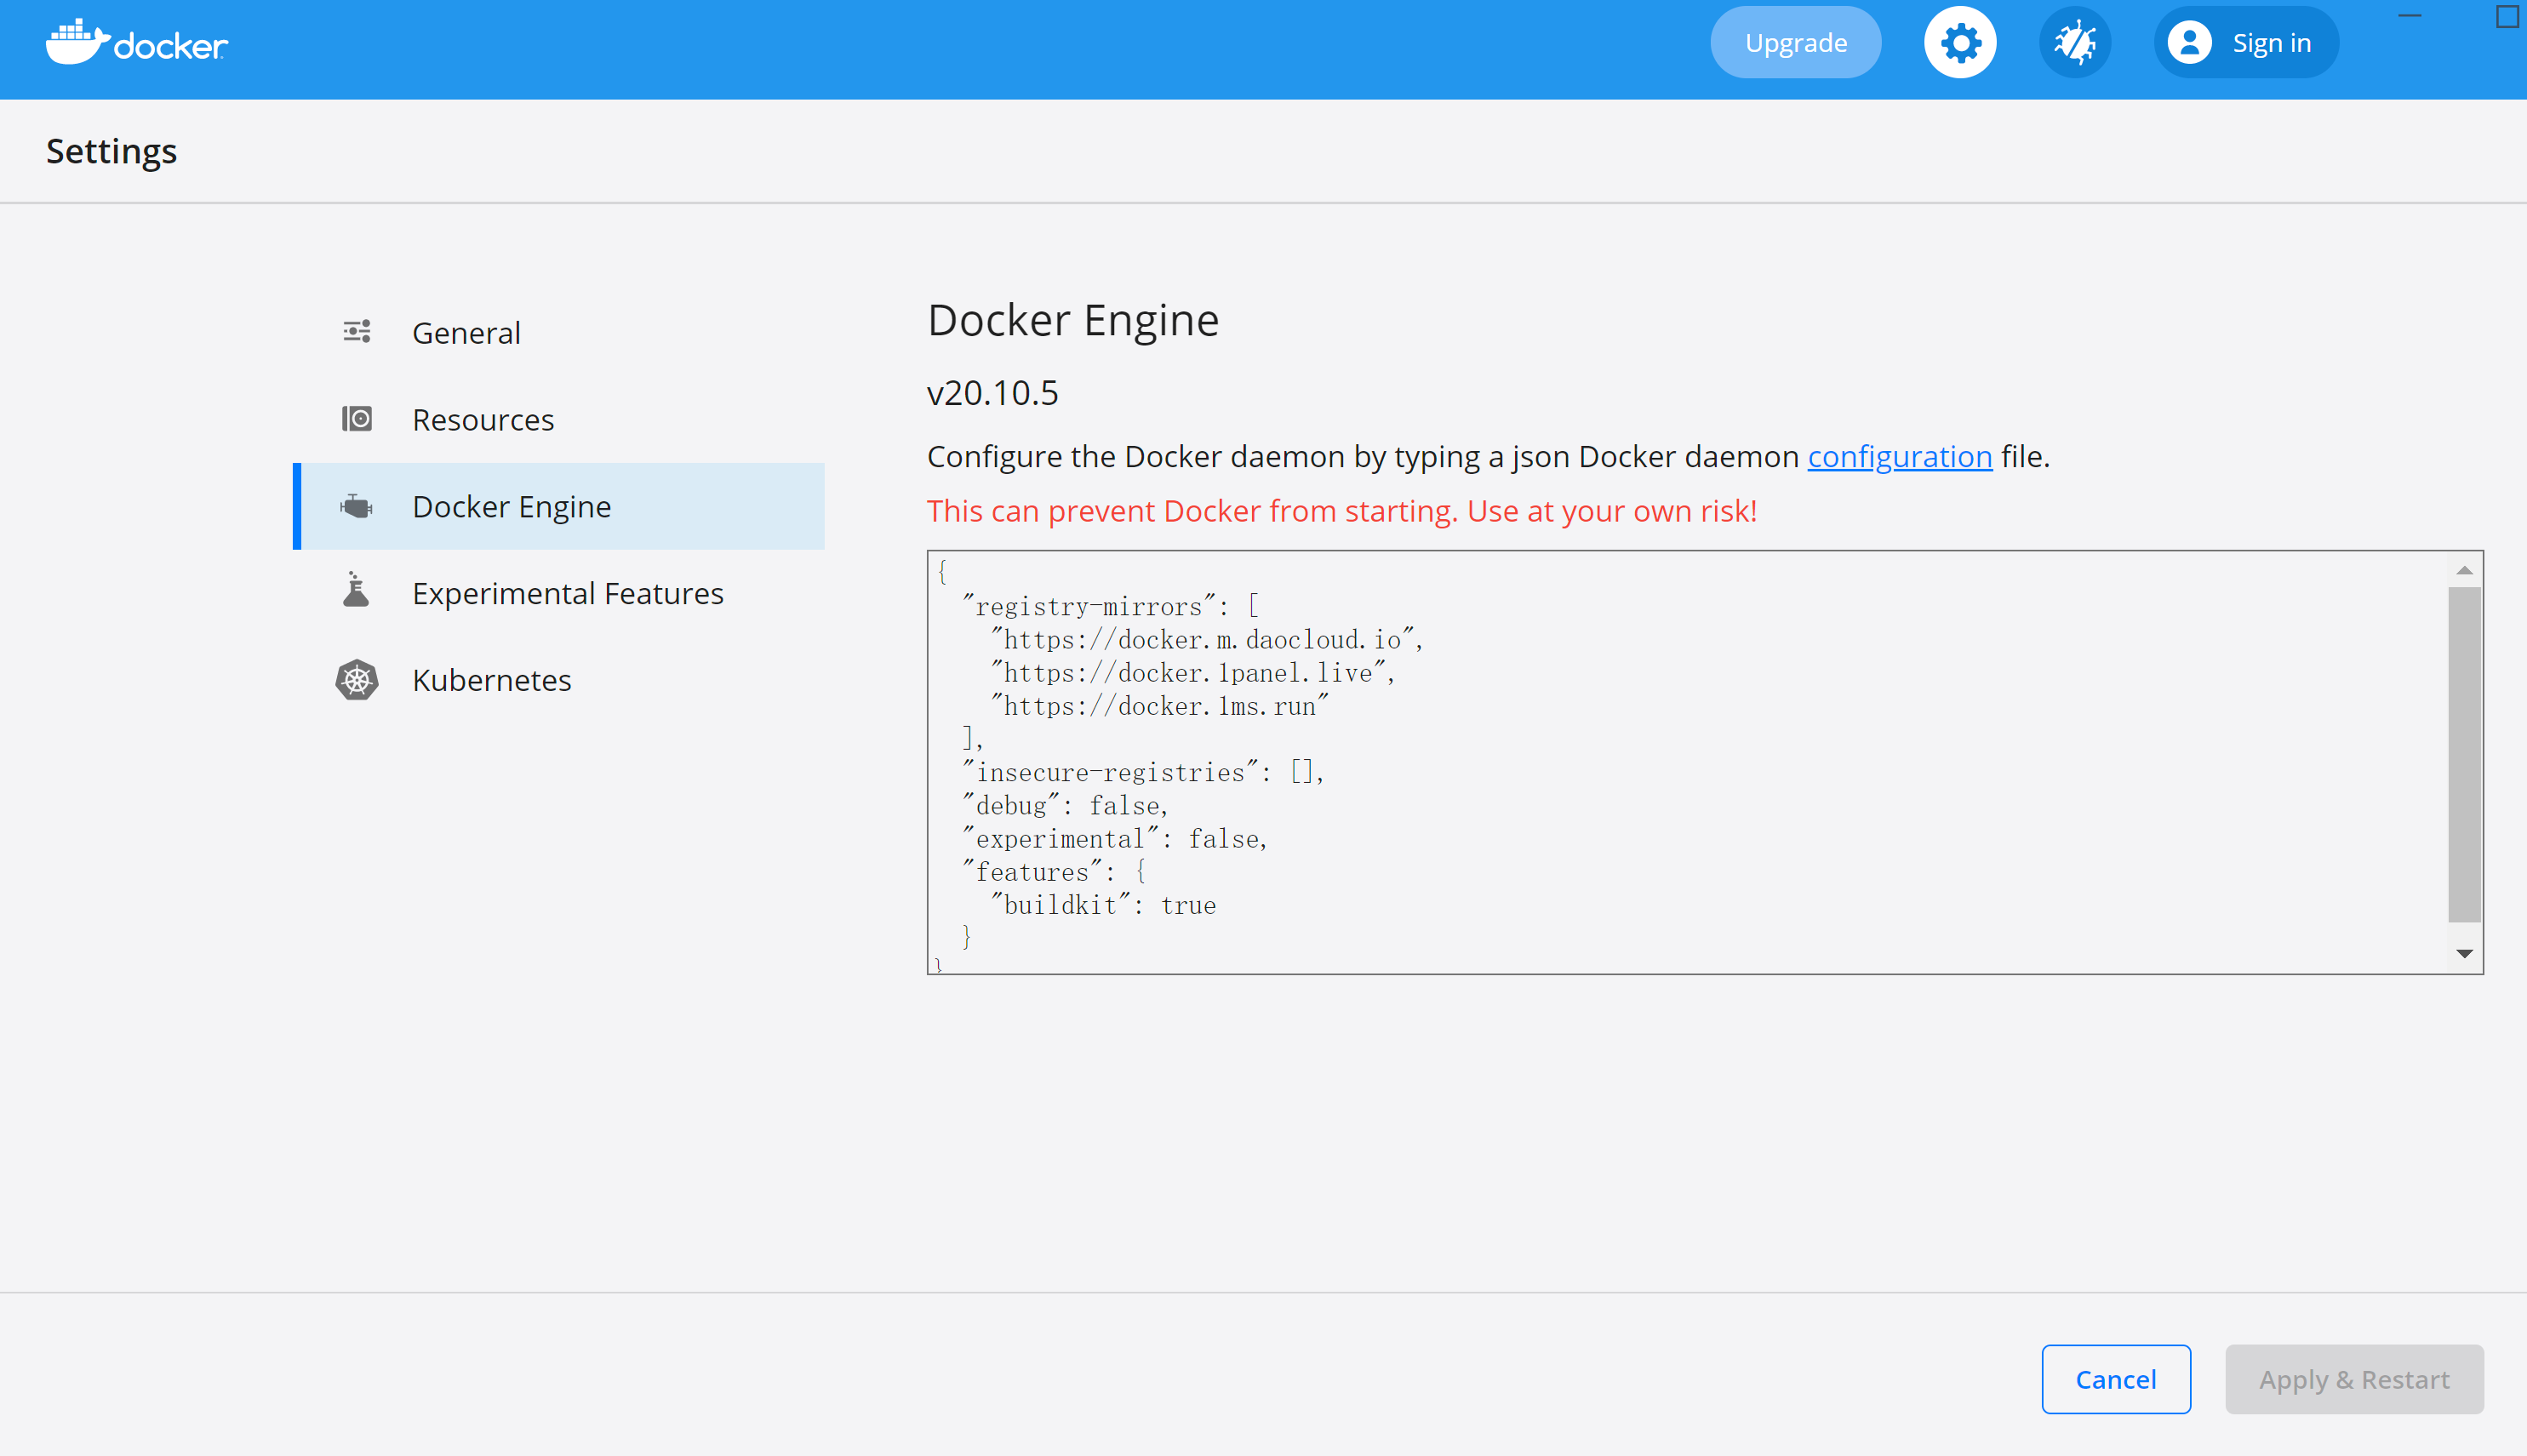
Task: Open settings via the gear icon
Action: 1960,43
